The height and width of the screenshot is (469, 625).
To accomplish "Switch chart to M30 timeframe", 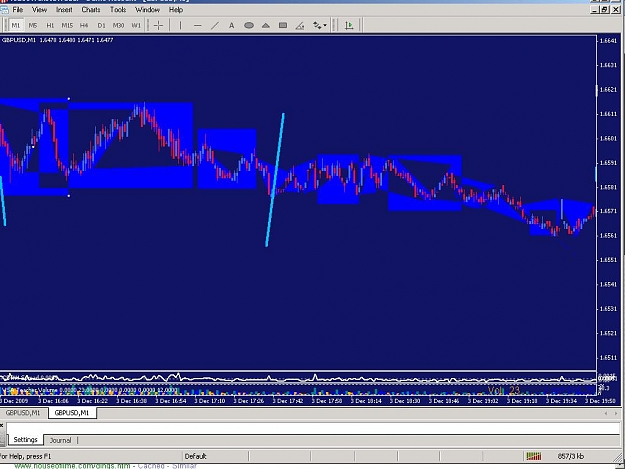I will (x=118, y=26).
